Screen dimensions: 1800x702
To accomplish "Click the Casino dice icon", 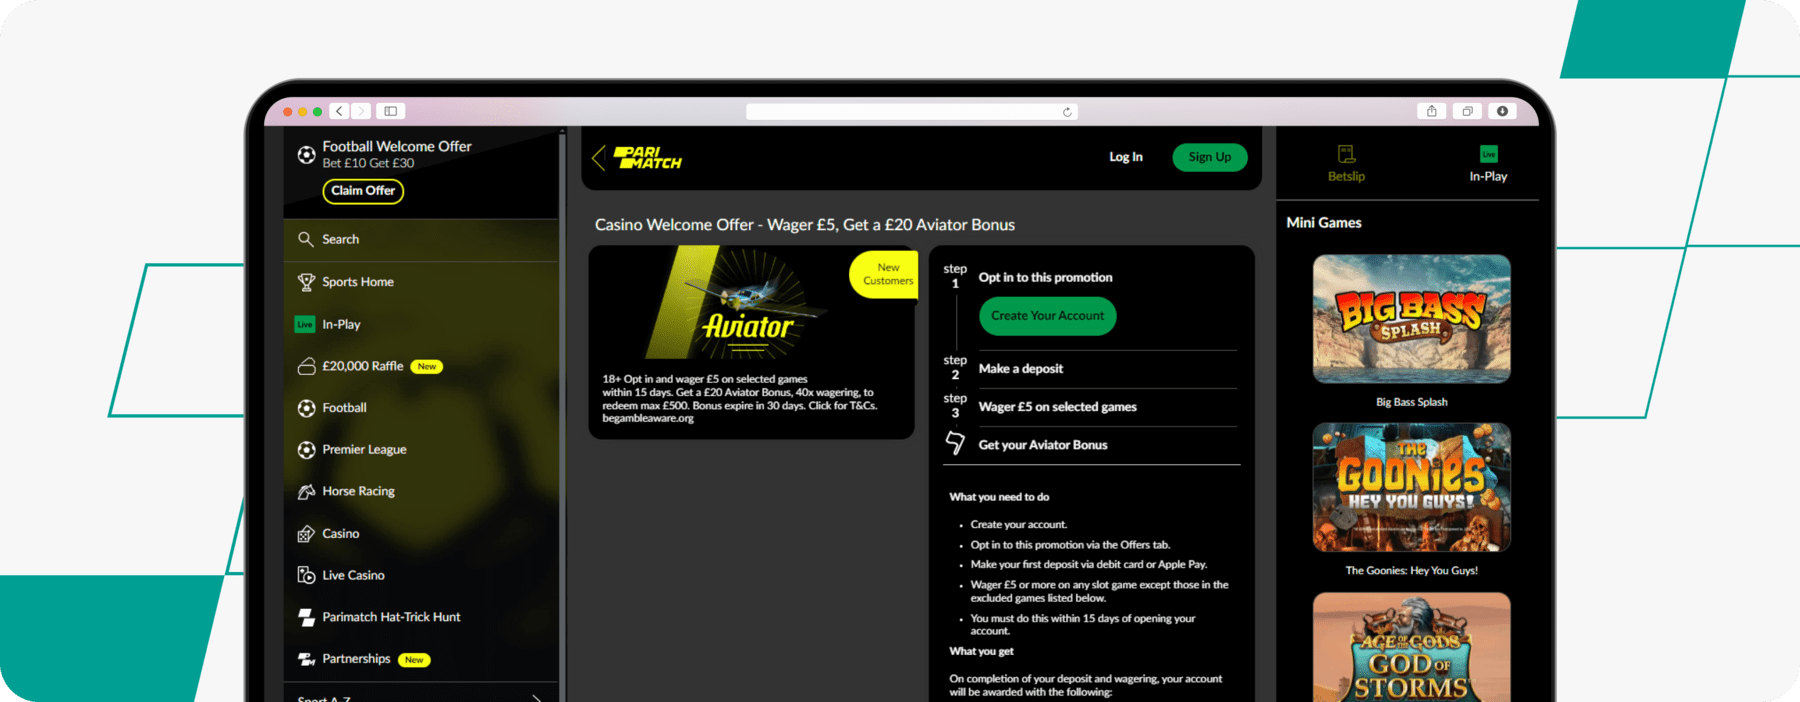I will [x=306, y=534].
